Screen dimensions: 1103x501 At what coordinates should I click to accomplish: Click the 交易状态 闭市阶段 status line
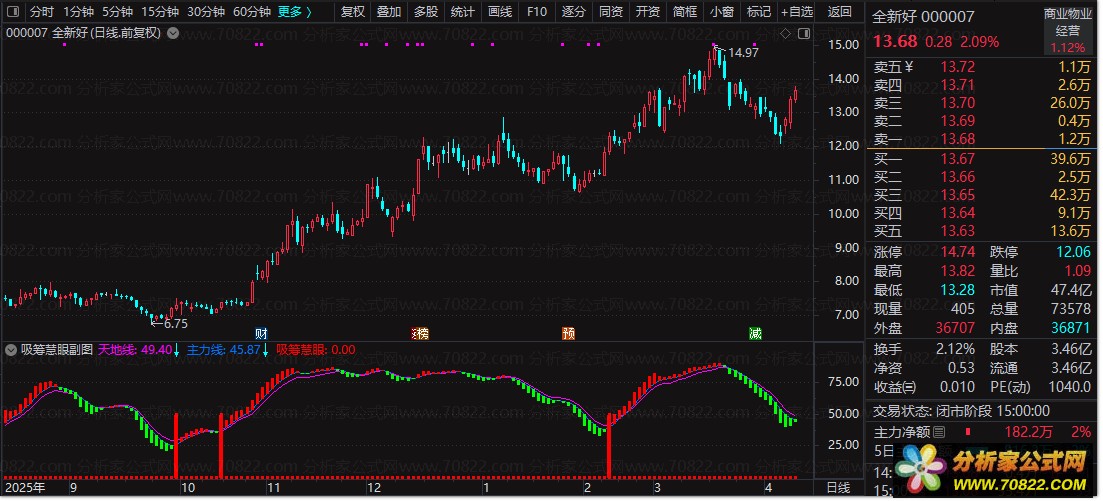(x=961, y=411)
